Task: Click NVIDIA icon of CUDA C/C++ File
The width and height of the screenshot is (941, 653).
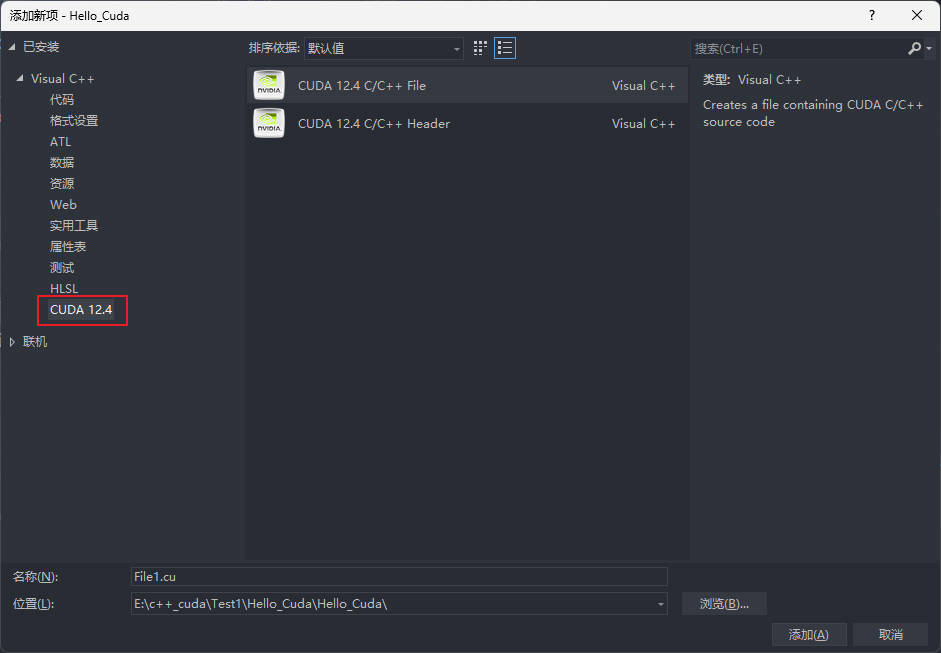Action: pyautogui.click(x=269, y=85)
